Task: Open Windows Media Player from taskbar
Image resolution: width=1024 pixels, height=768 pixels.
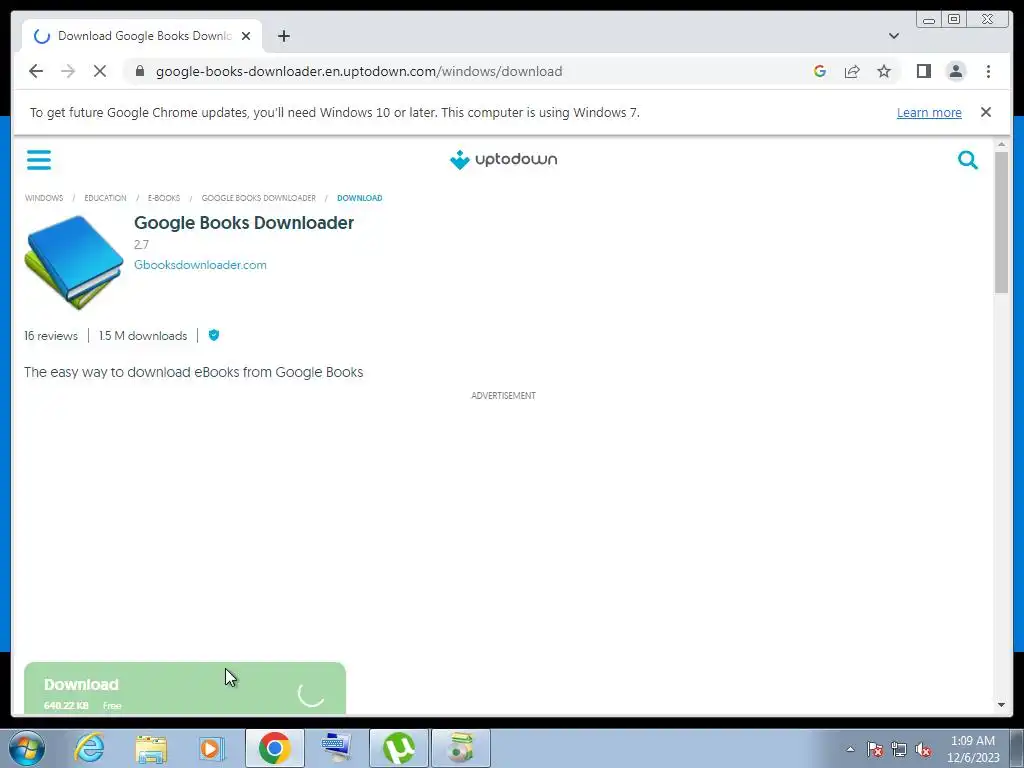Action: (x=212, y=748)
